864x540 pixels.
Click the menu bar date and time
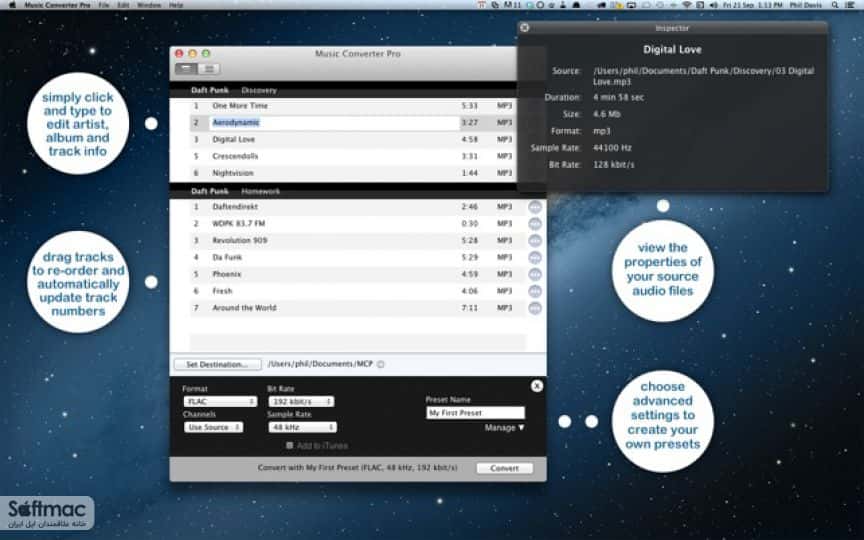tap(752, 5)
